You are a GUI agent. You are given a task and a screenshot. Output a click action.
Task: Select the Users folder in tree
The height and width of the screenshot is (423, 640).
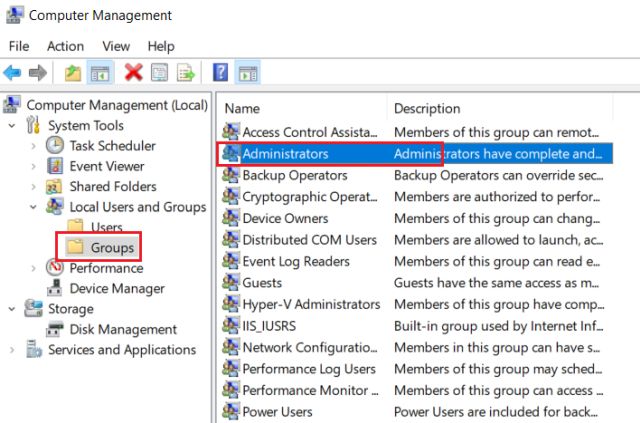pos(95,227)
